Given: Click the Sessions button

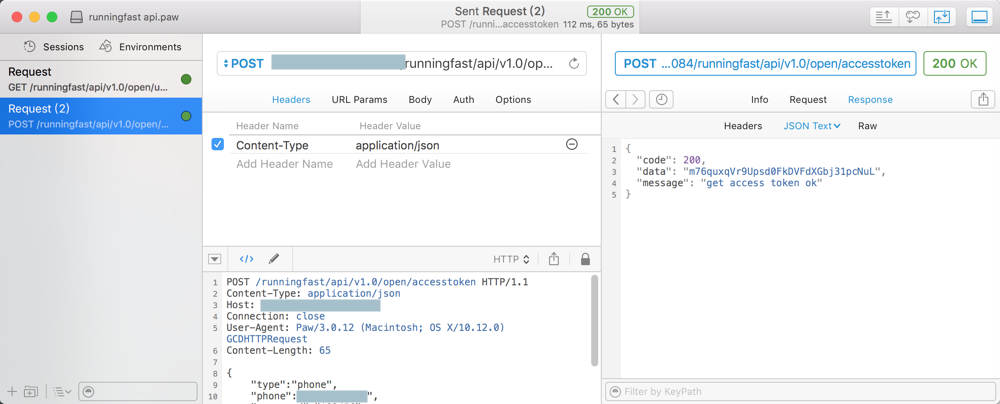Looking at the screenshot, I should (x=54, y=47).
